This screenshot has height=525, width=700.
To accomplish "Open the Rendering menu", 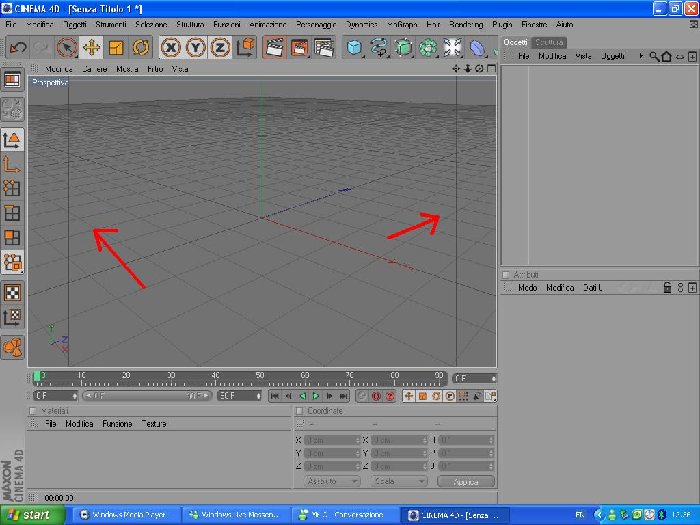I will tap(466, 25).
